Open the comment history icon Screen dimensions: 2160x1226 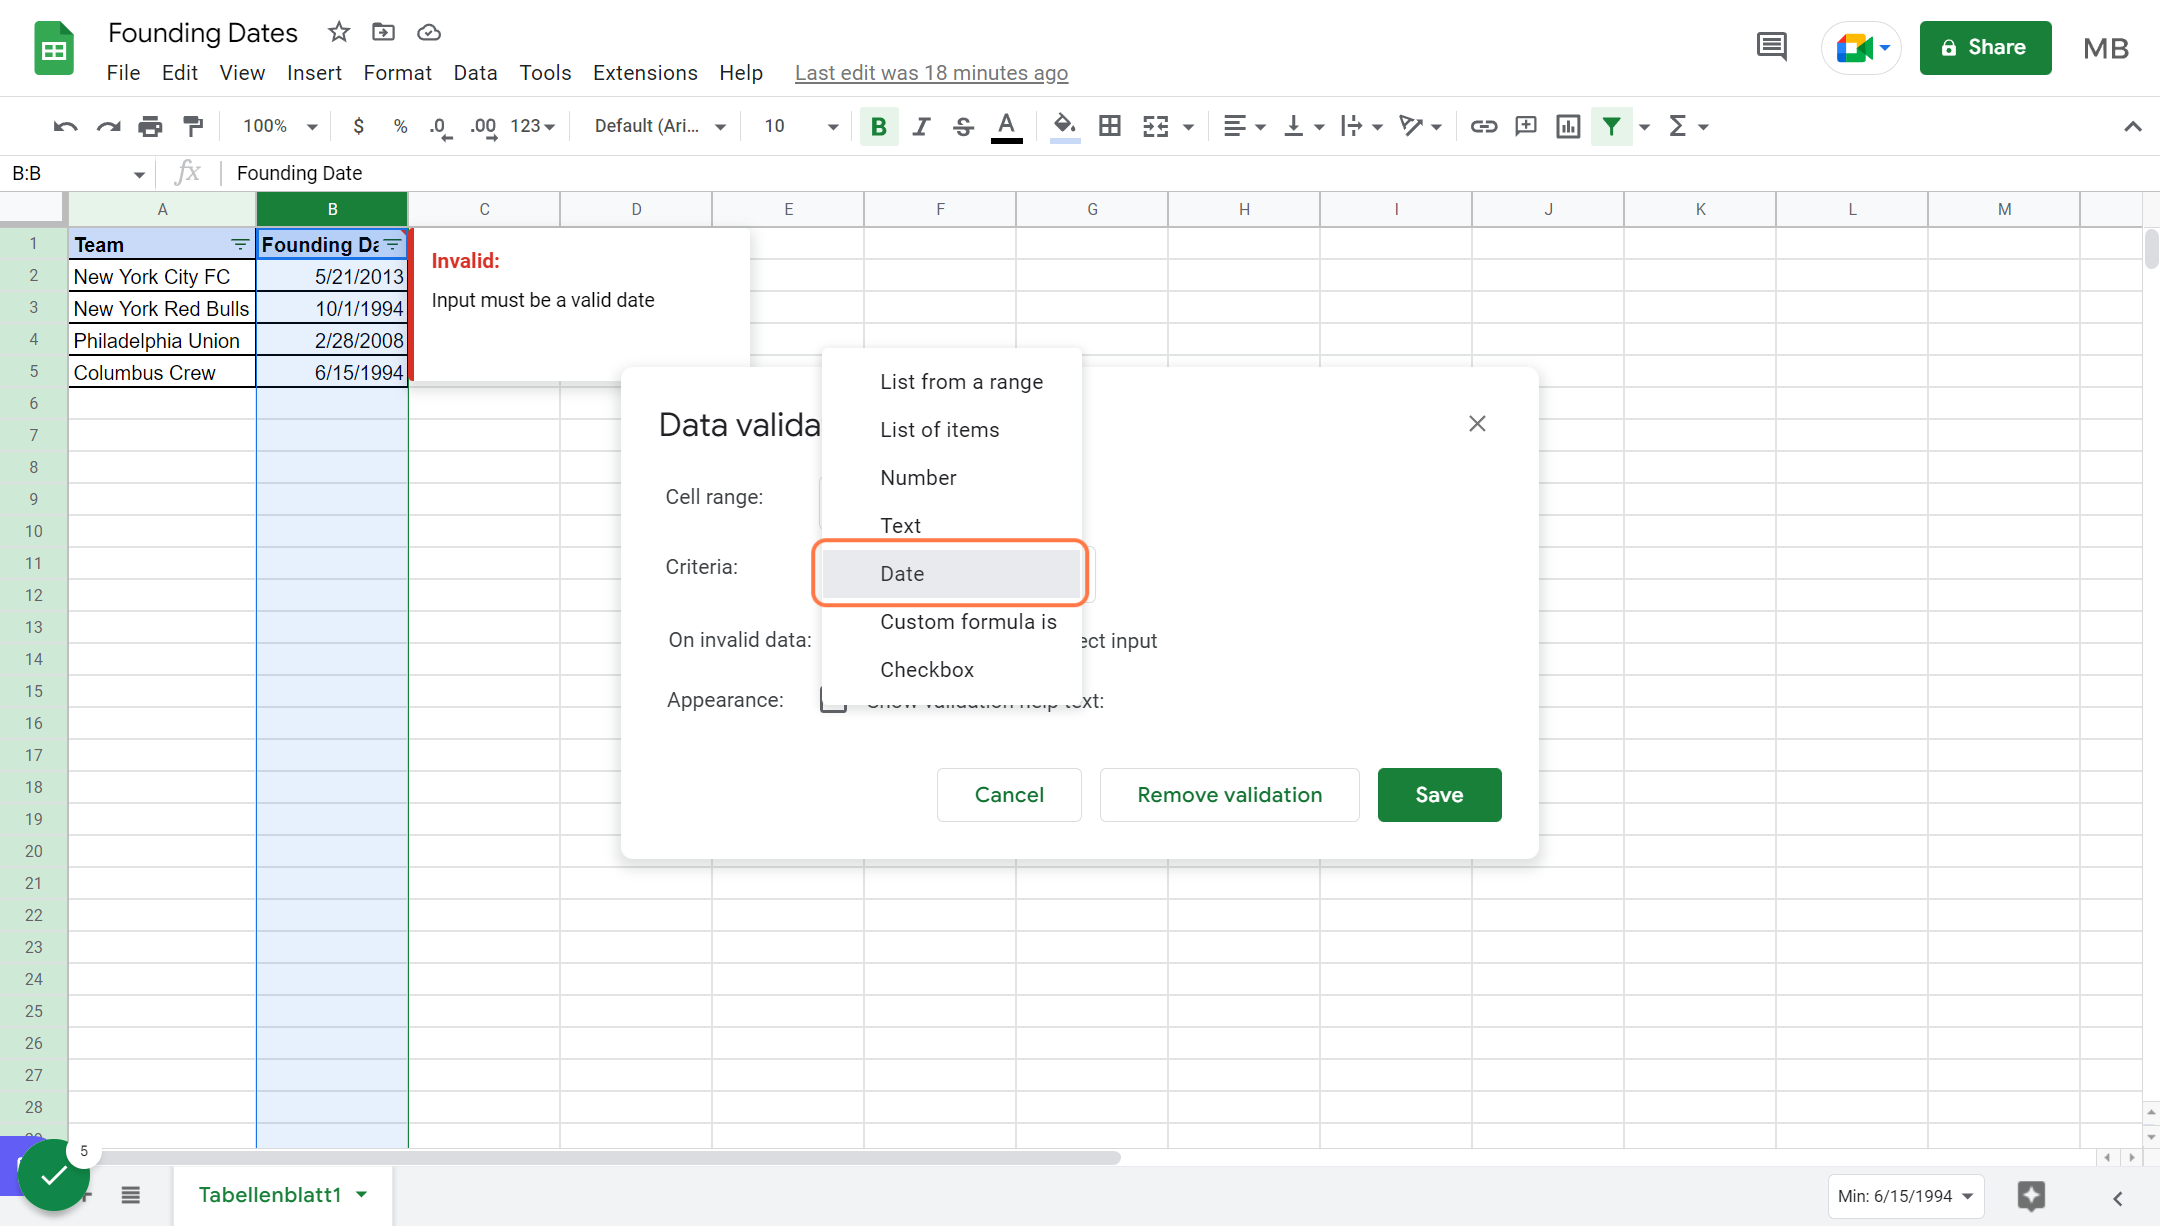click(x=1771, y=47)
